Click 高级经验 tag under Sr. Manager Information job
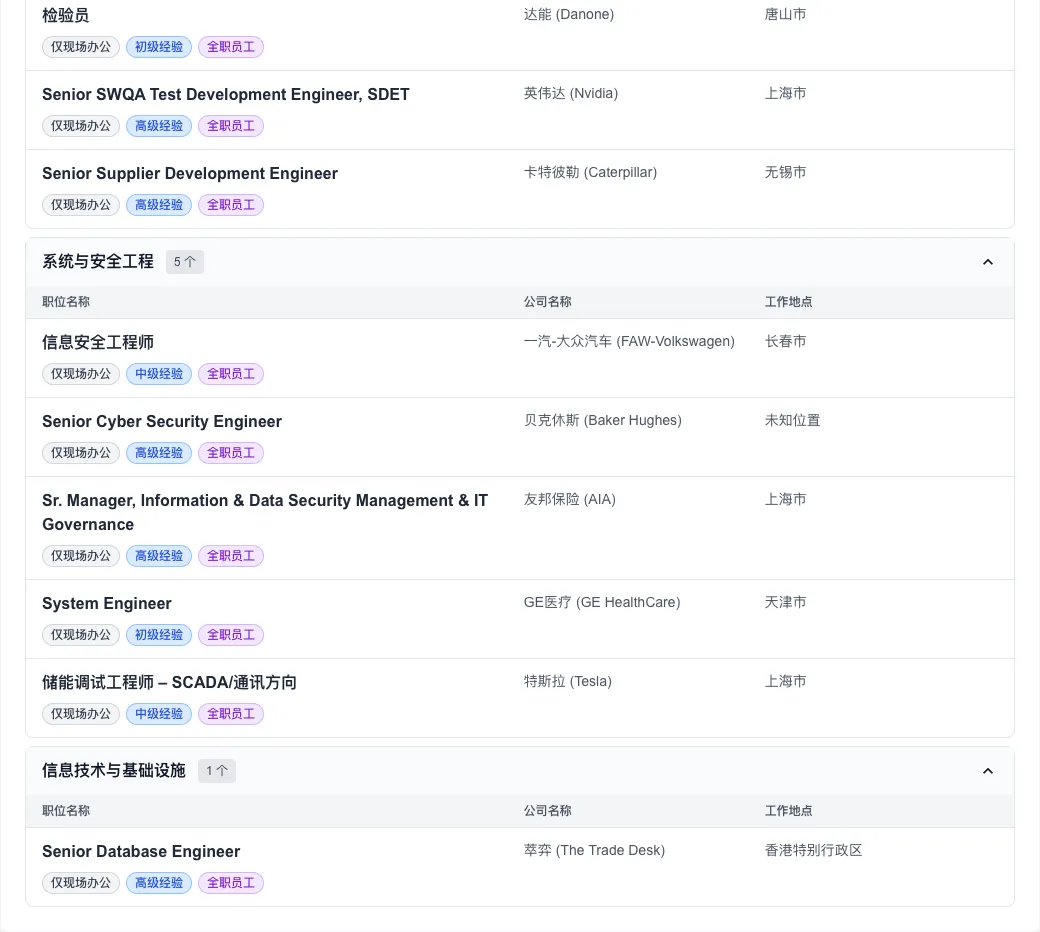Image resolution: width=1040 pixels, height=932 pixels. click(x=159, y=555)
